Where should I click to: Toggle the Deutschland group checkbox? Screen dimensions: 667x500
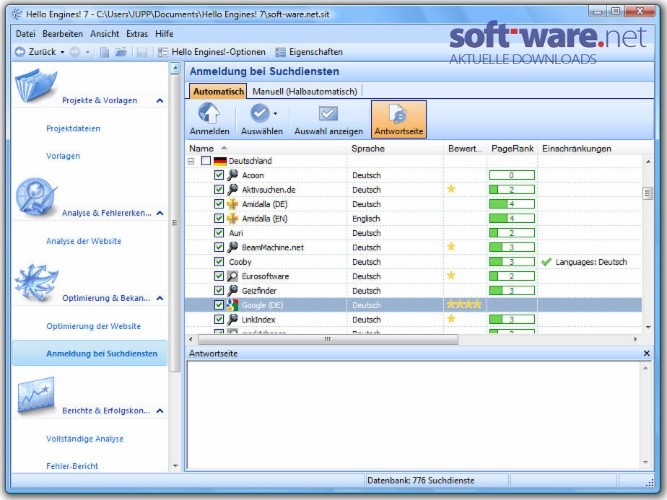[206, 161]
